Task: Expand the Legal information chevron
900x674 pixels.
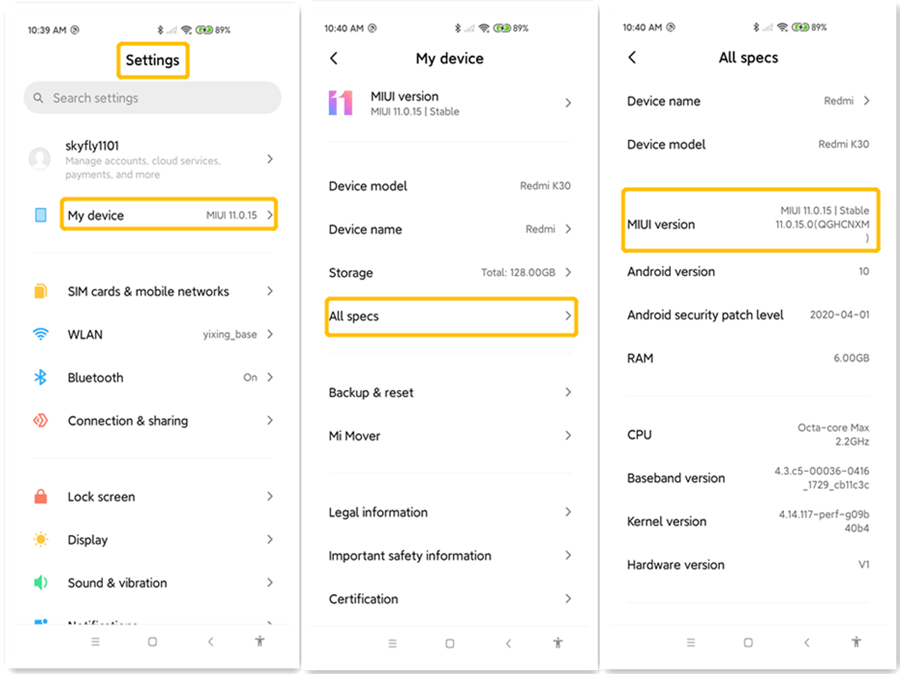Action: [568, 512]
